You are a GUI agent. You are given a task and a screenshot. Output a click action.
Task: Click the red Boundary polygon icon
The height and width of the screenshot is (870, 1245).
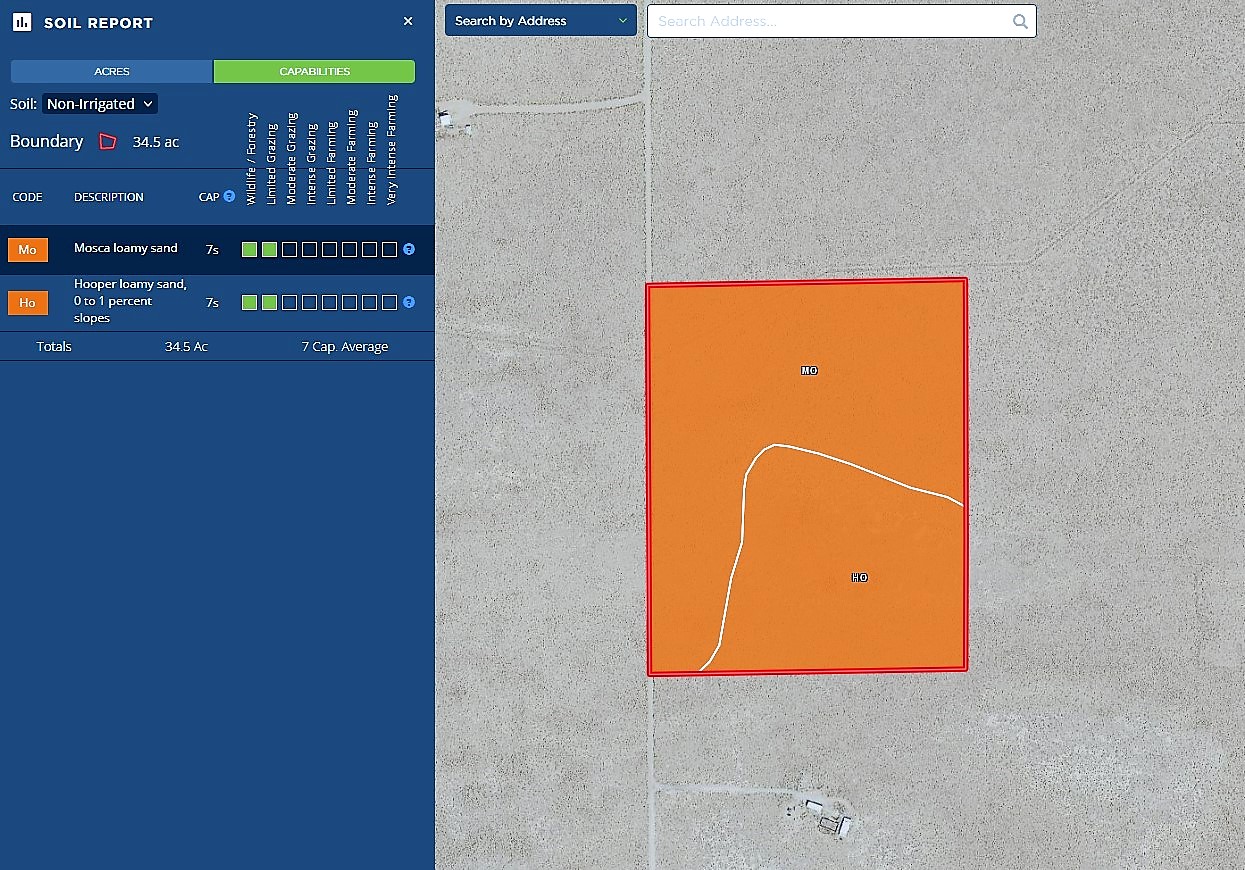(108, 142)
